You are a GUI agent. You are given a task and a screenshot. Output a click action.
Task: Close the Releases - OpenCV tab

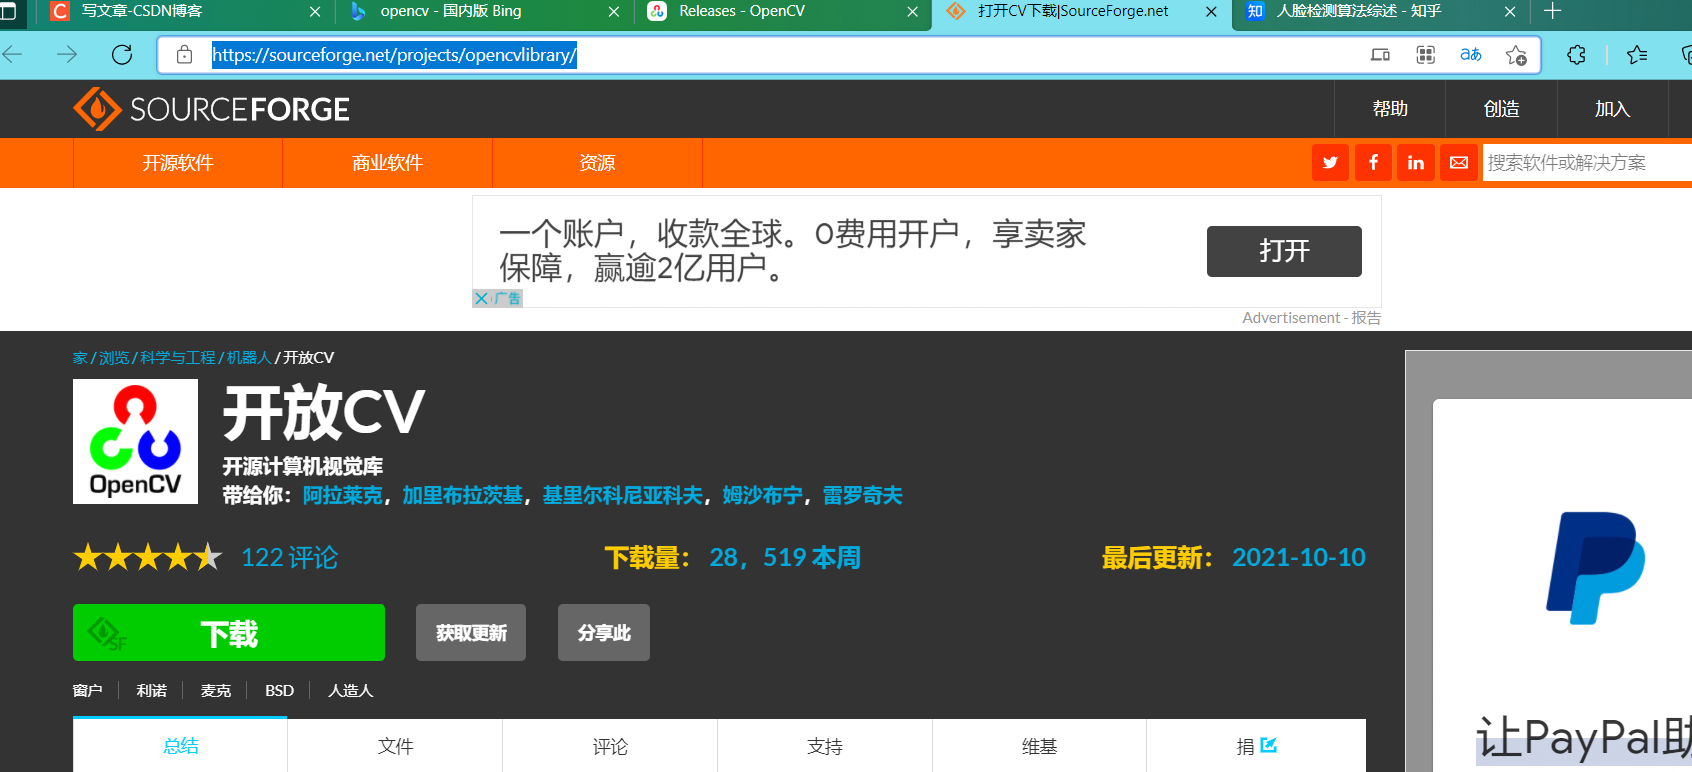point(912,12)
